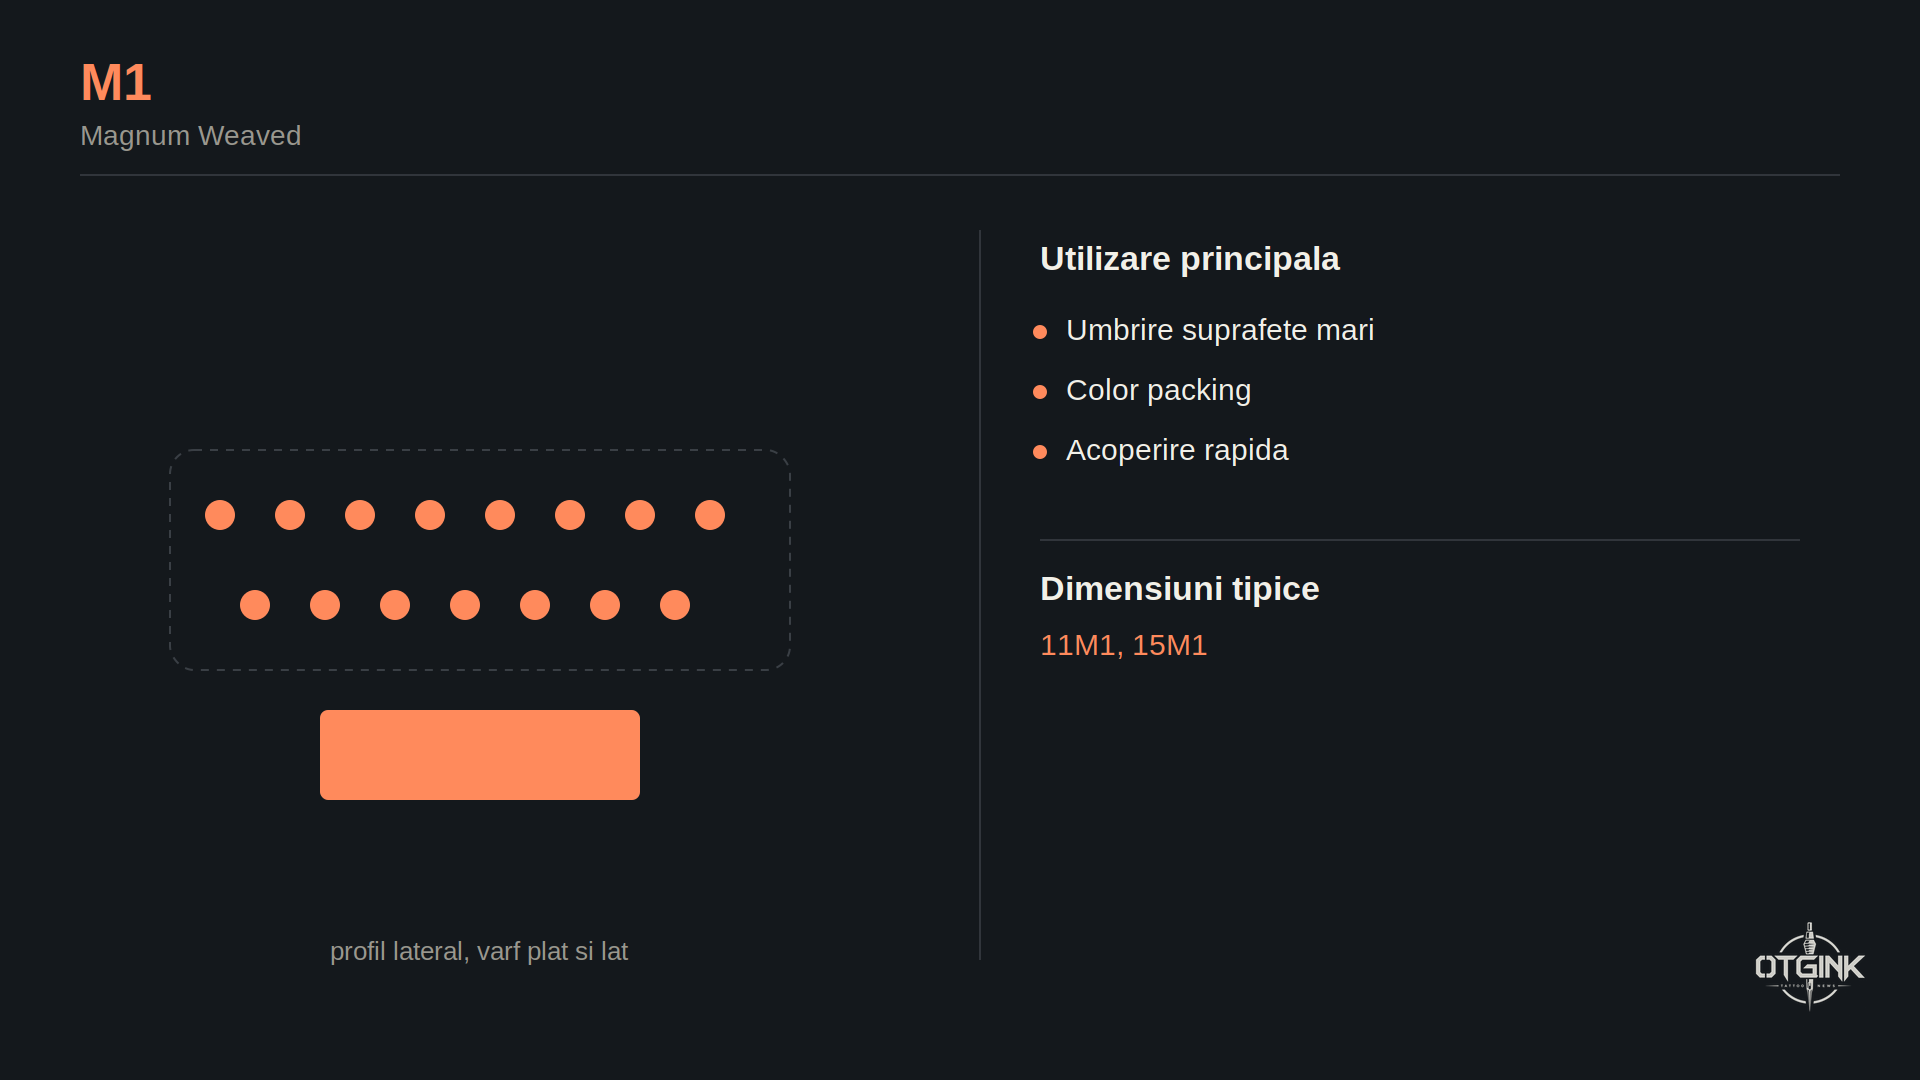Viewport: 1920px width, 1080px height.
Task: Click the last needle dot in bottom row
Action: 675,605
